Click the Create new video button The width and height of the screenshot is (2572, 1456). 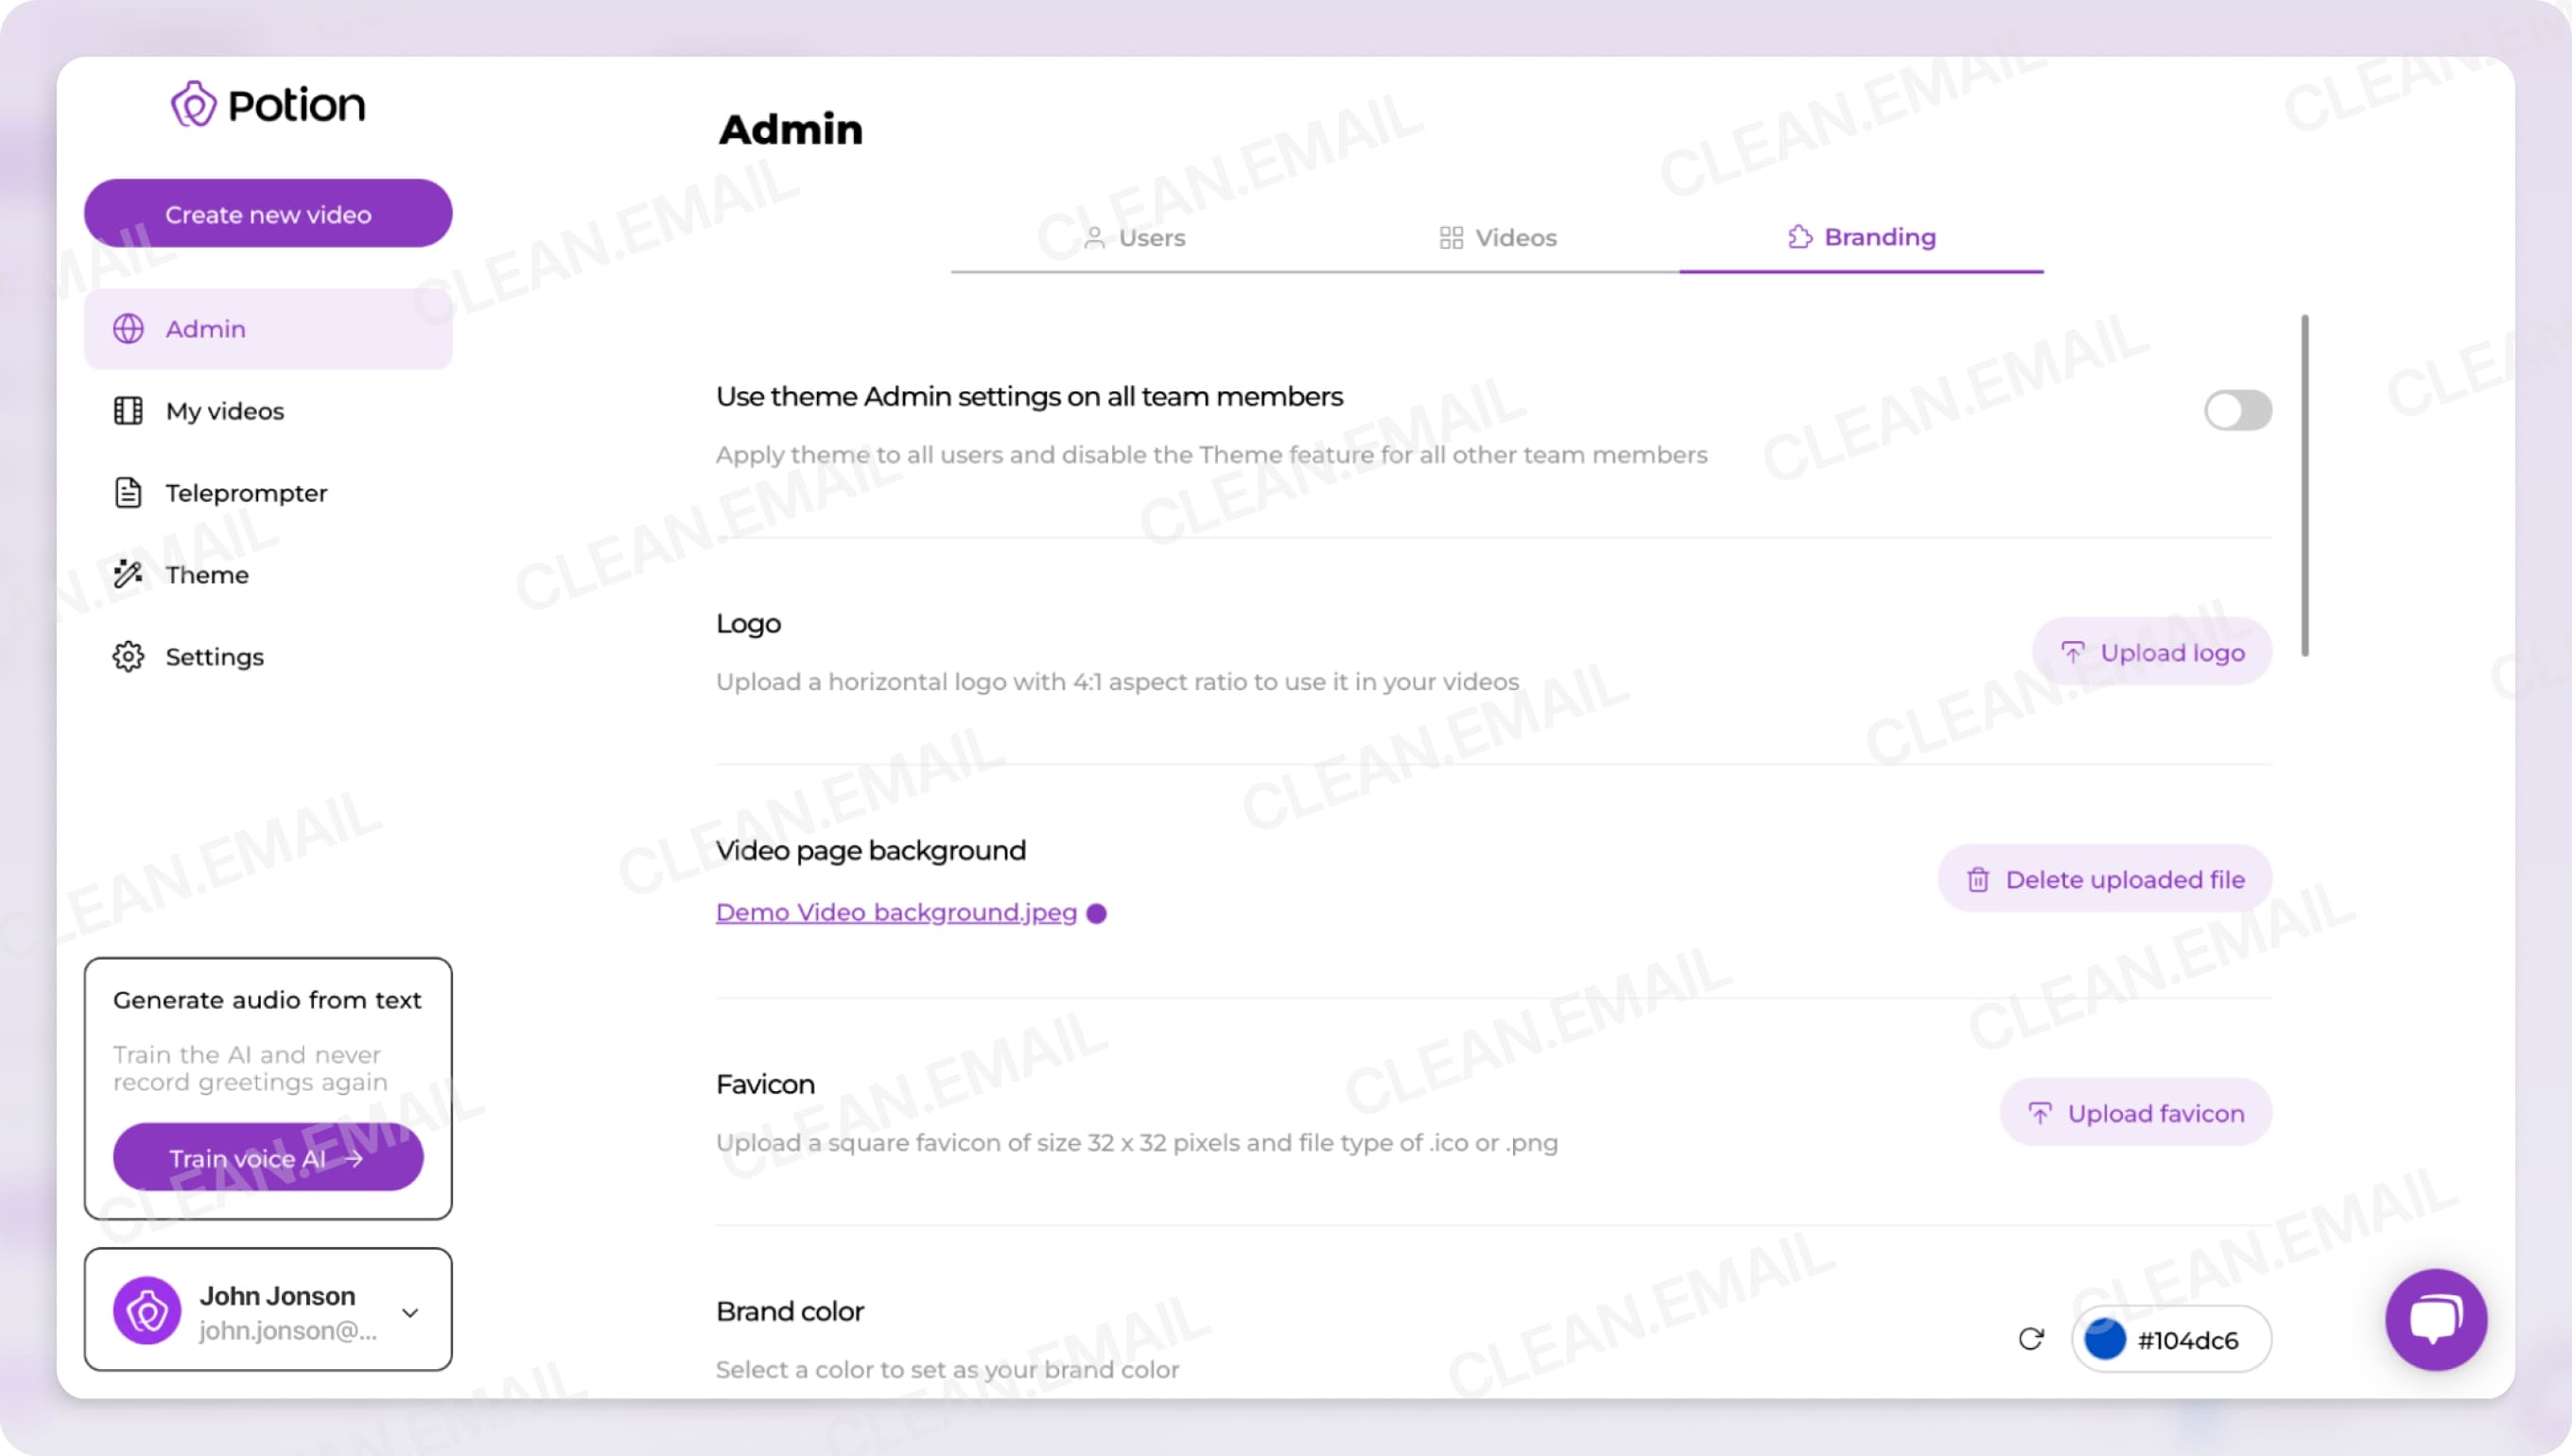tap(267, 213)
